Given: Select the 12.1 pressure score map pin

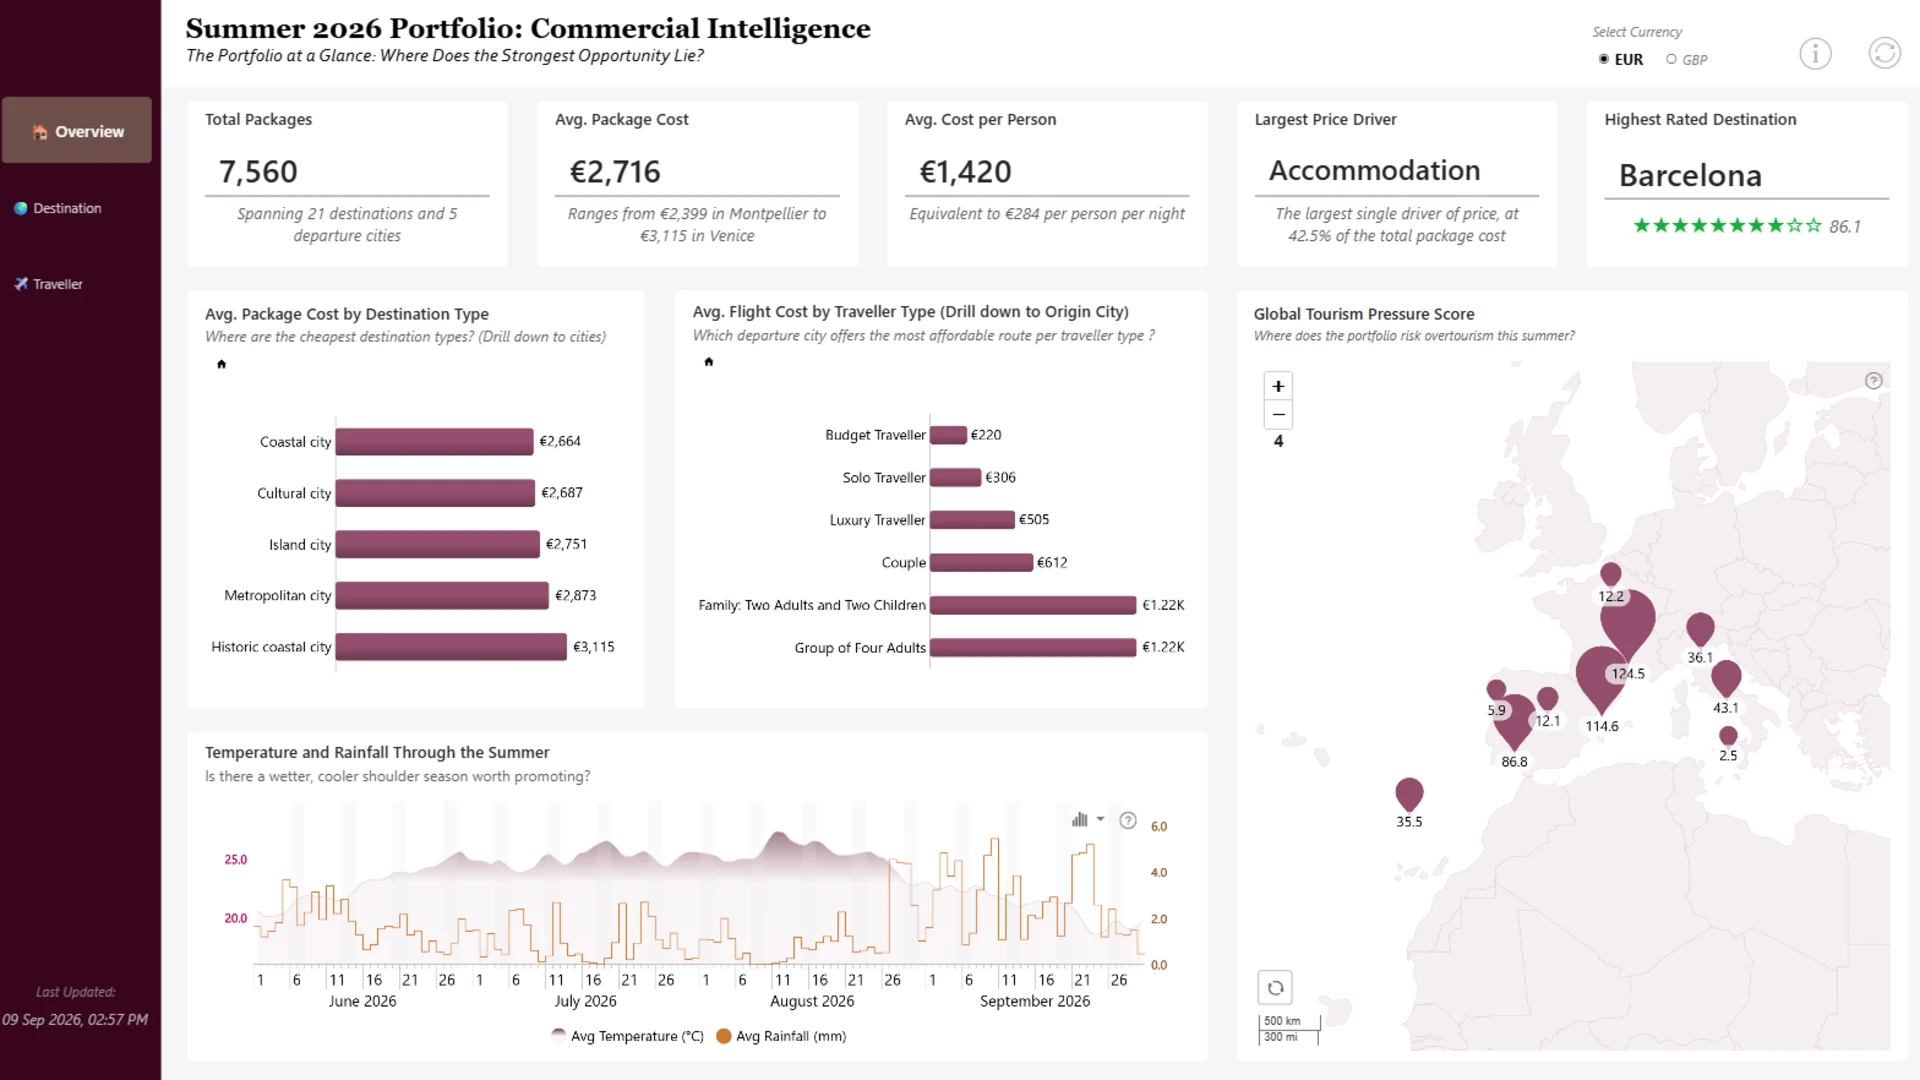Looking at the screenshot, I should (x=1547, y=698).
